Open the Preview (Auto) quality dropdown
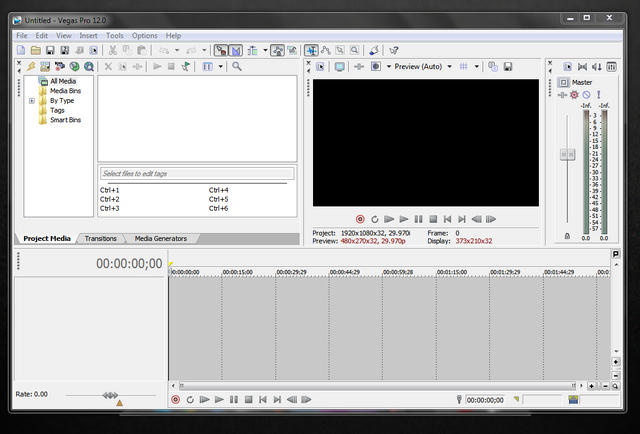Viewport: 640px width, 434px height. [450, 67]
